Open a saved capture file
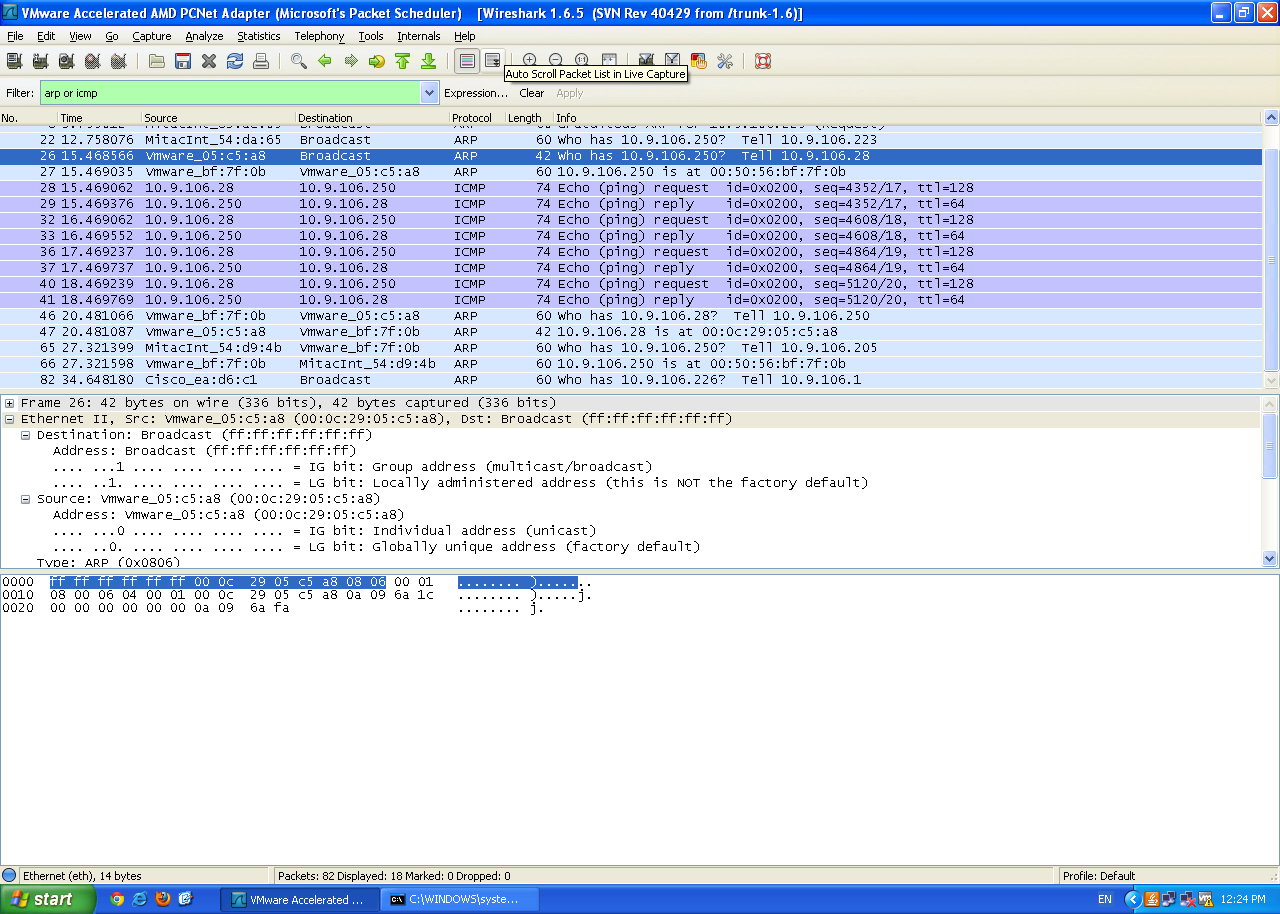The height and width of the screenshot is (914, 1280). (157, 60)
